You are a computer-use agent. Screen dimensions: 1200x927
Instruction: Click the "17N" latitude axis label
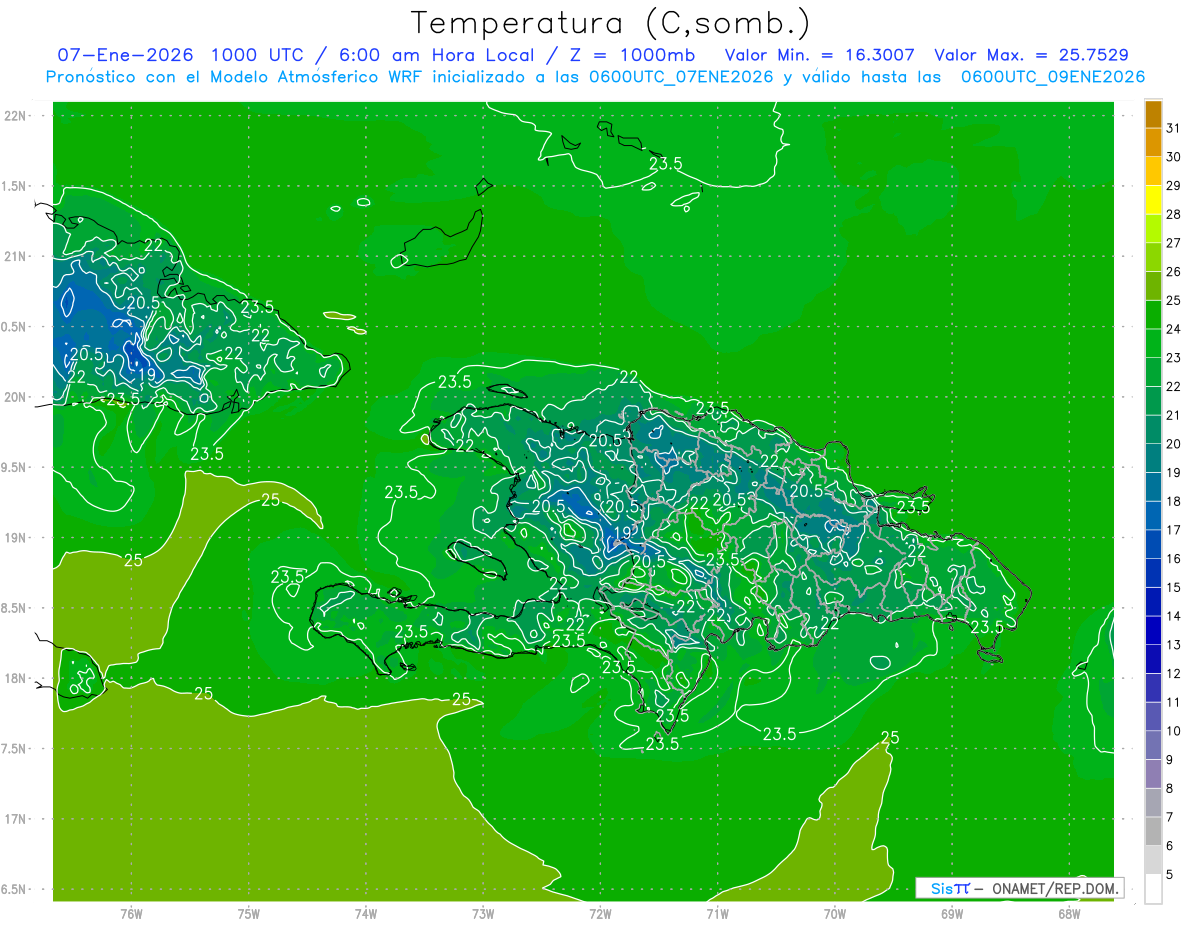pos(15,819)
